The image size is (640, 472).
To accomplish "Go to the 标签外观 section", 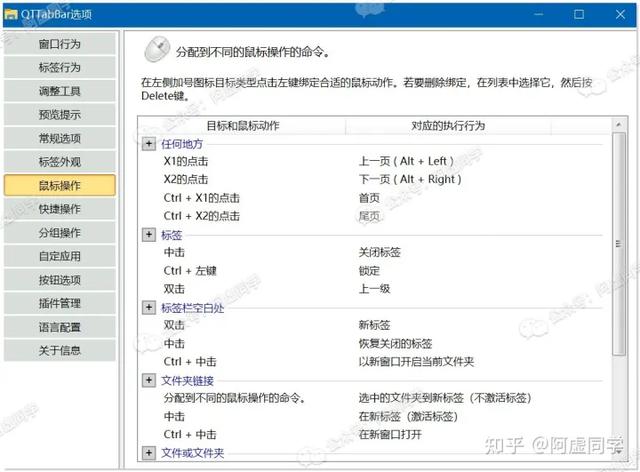I will [x=60, y=162].
